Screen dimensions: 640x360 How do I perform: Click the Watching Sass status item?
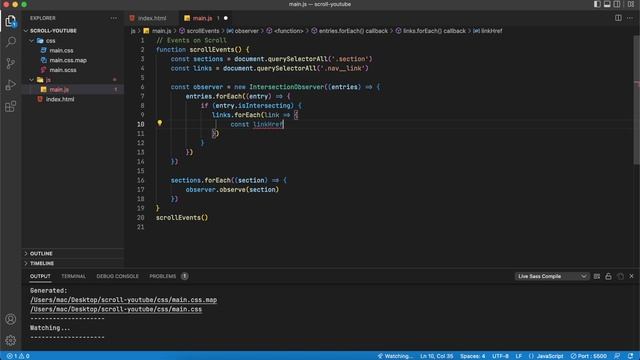(395, 356)
